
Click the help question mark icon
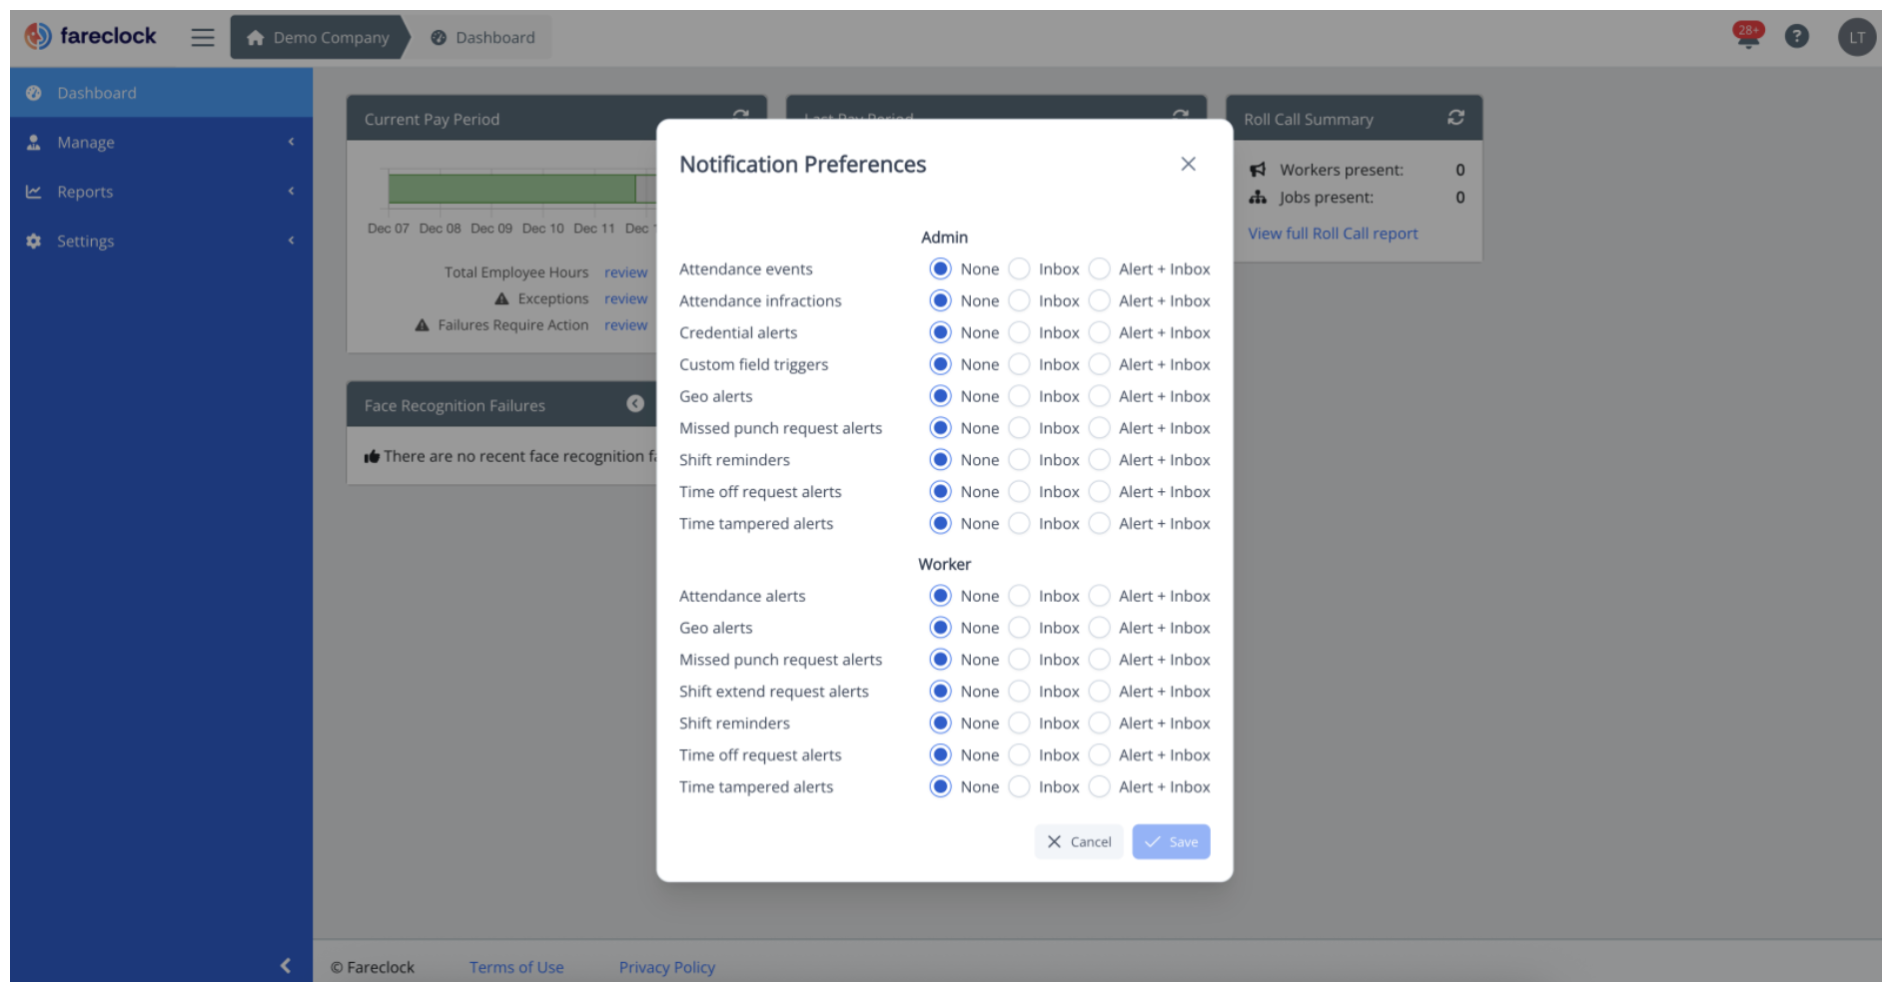tap(1797, 36)
